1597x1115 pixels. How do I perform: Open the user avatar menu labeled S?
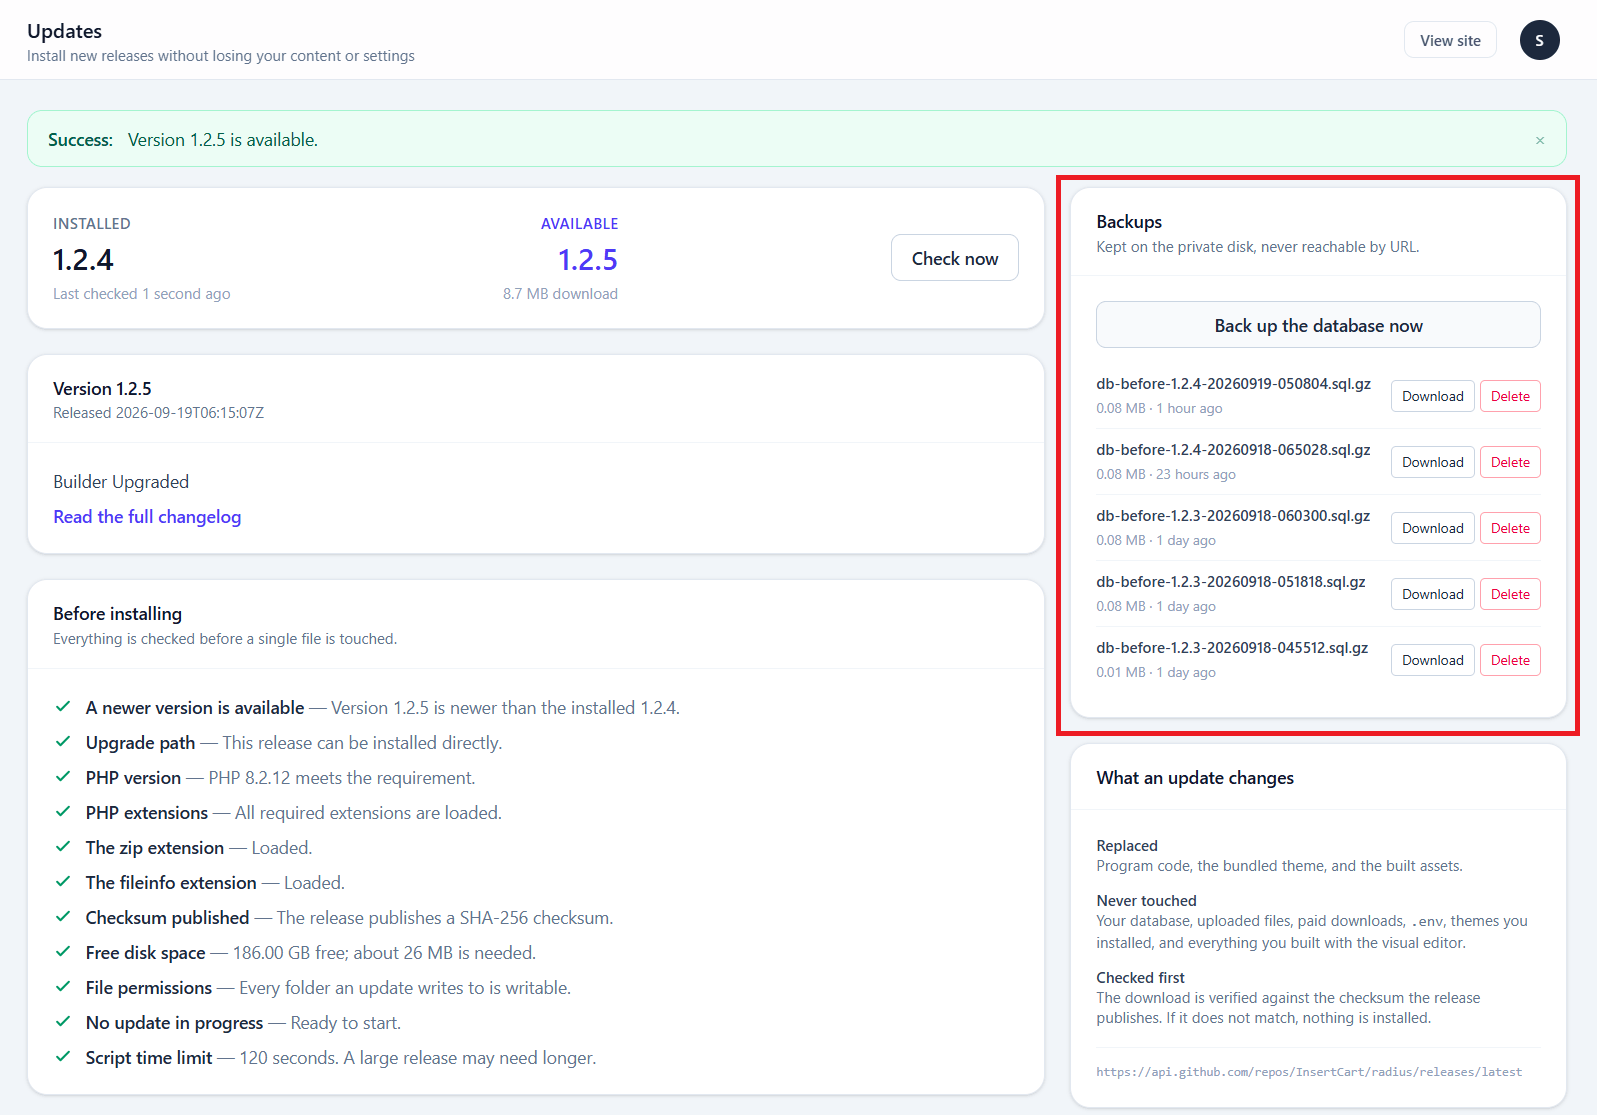pos(1539,40)
